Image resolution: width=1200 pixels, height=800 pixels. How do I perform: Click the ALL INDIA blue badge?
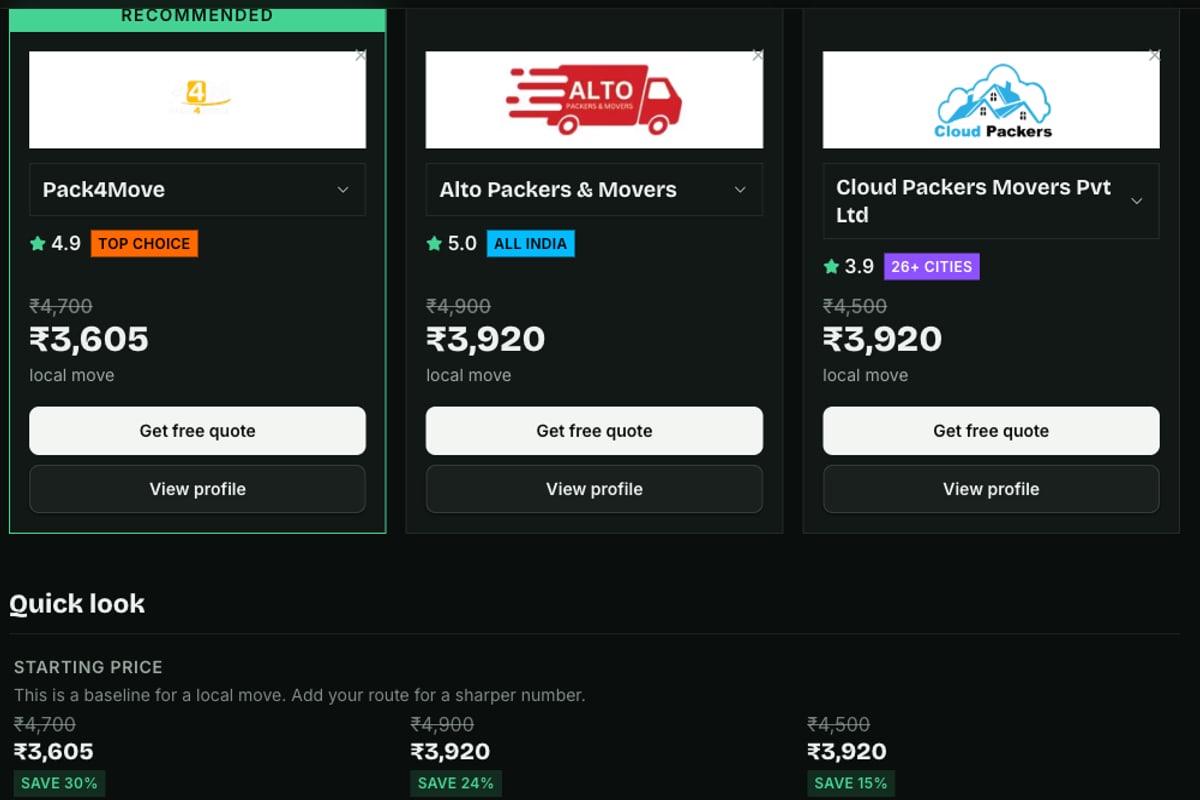click(x=531, y=243)
